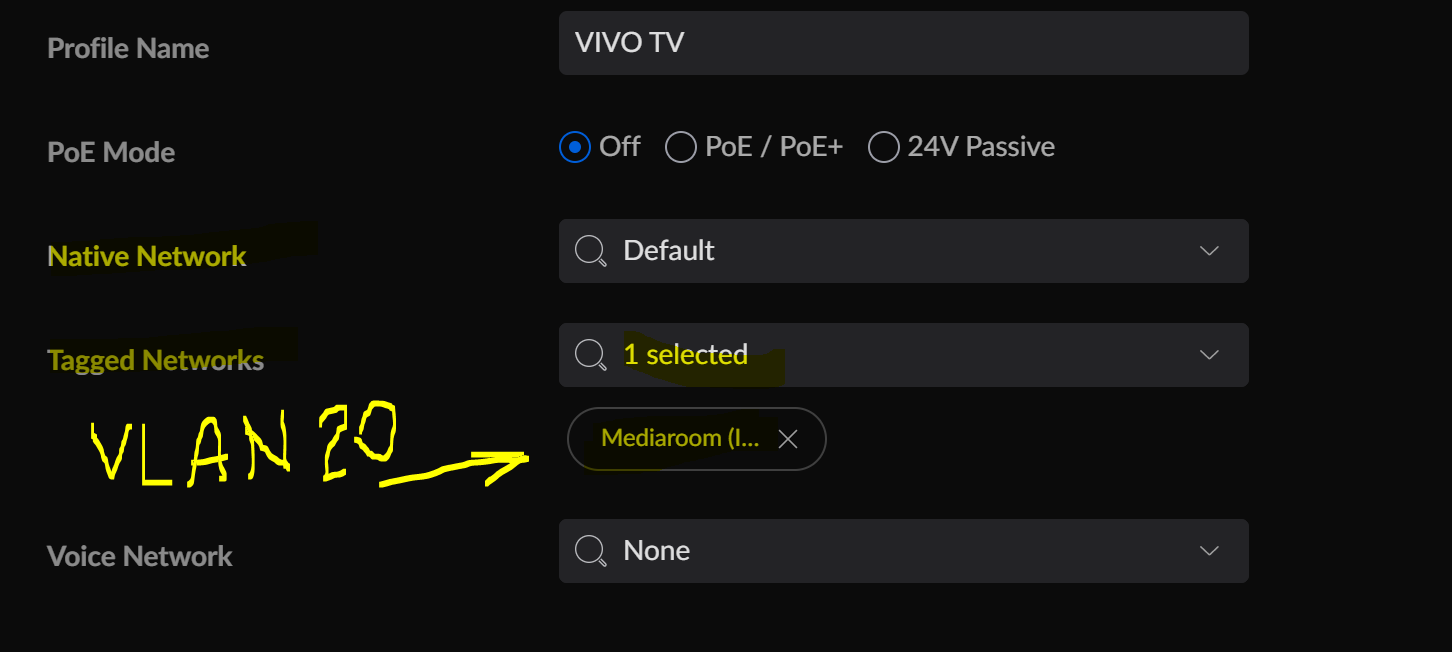This screenshot has width=1452, height=652.
Task: Remove the Mediaroom tag with its X icon
Action: [788, 439]
